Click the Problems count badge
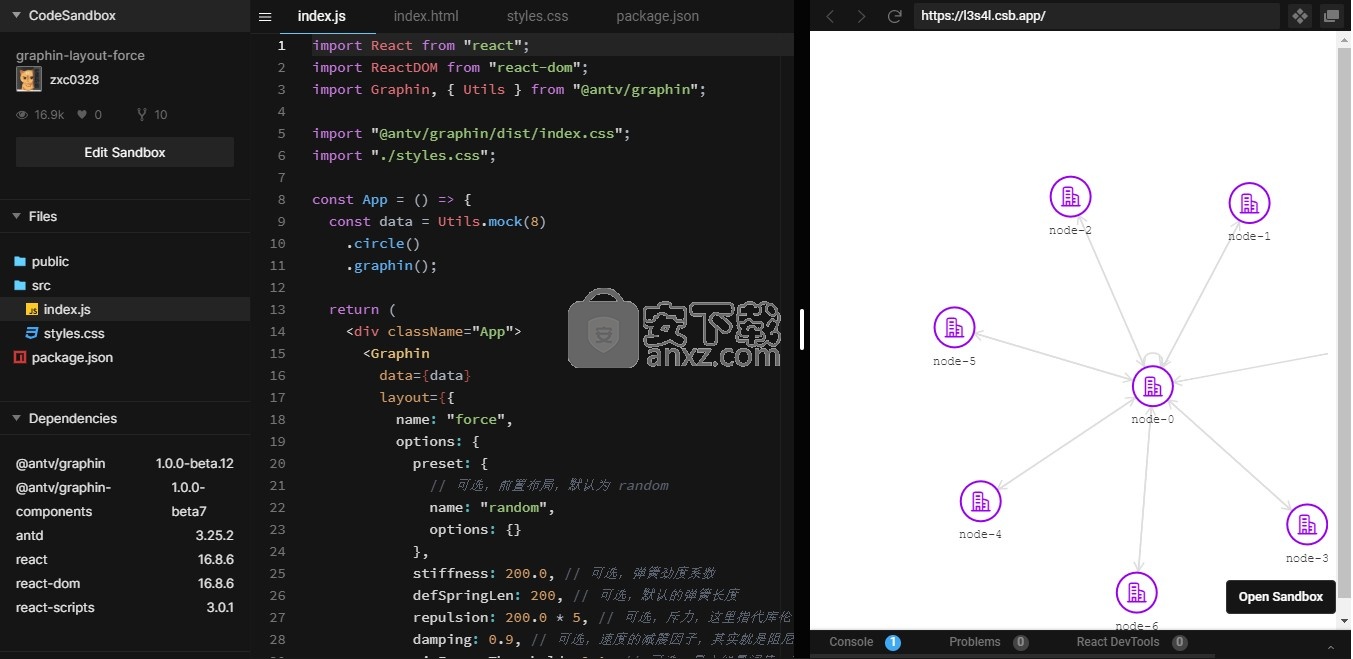This screenshot has width=1353, height=659. pos(1020,642)
